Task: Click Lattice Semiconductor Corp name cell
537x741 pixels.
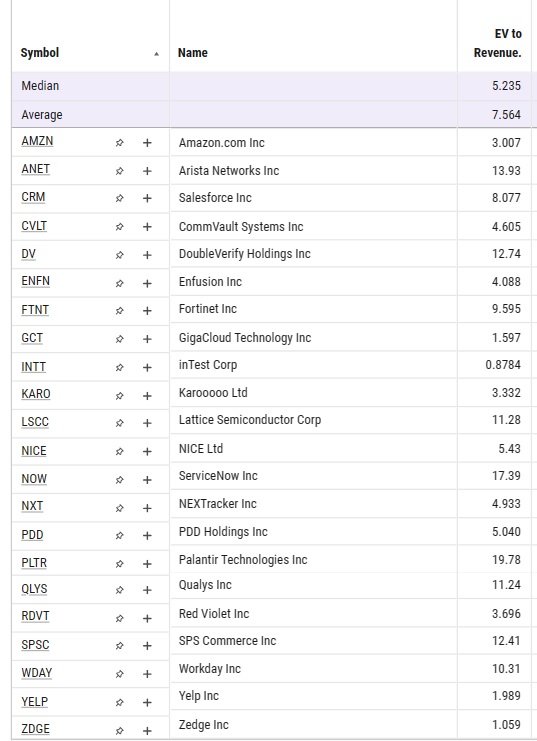Action: pos(250,420)
